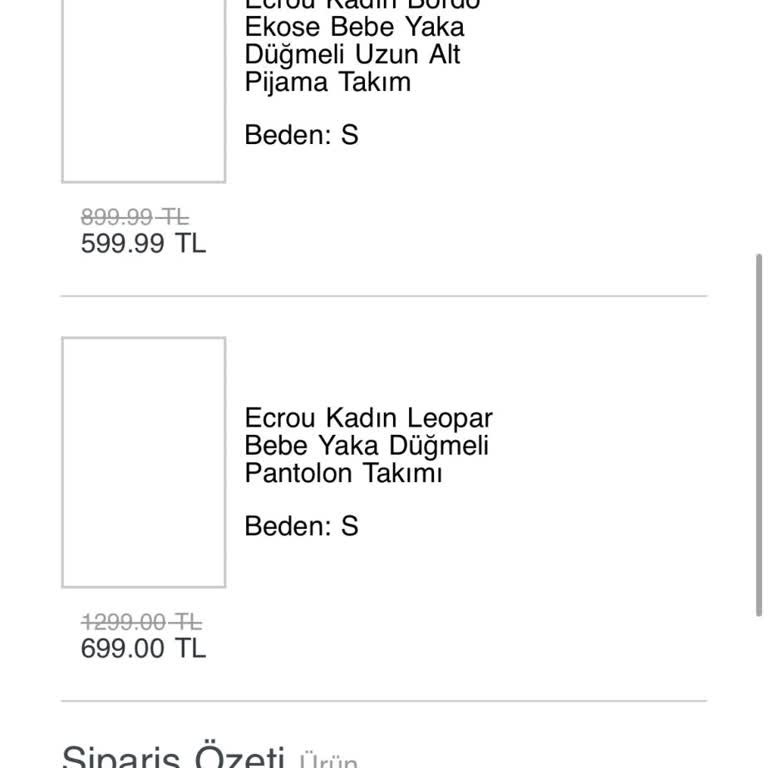Click the crossed-out 1299.00 TL price
This screenshot has height=768, width=768.
coord(141,622)
